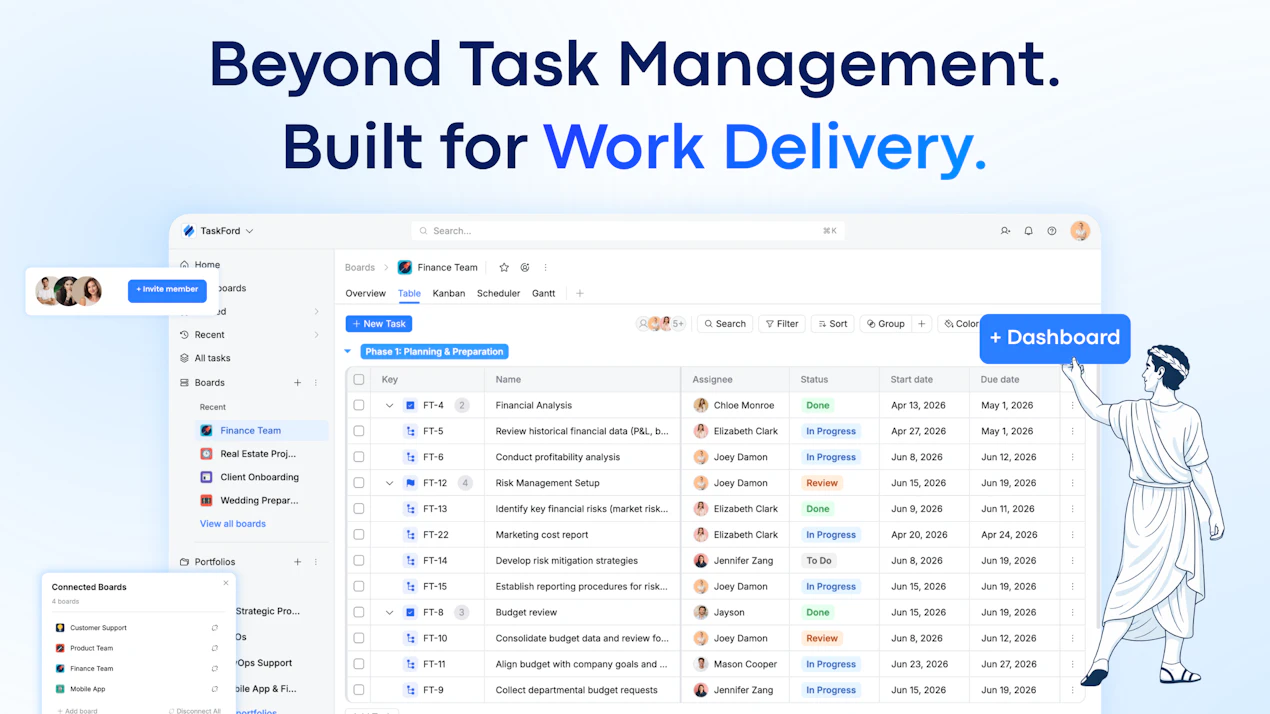
Task: Switch to the Scheduler tab
Action: (x=498, y=294)
